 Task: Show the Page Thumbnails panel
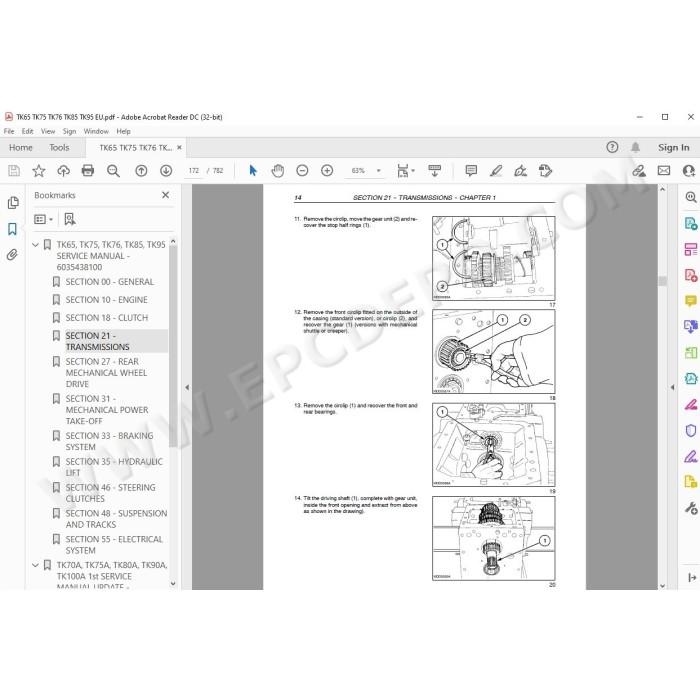coord(13,203)
